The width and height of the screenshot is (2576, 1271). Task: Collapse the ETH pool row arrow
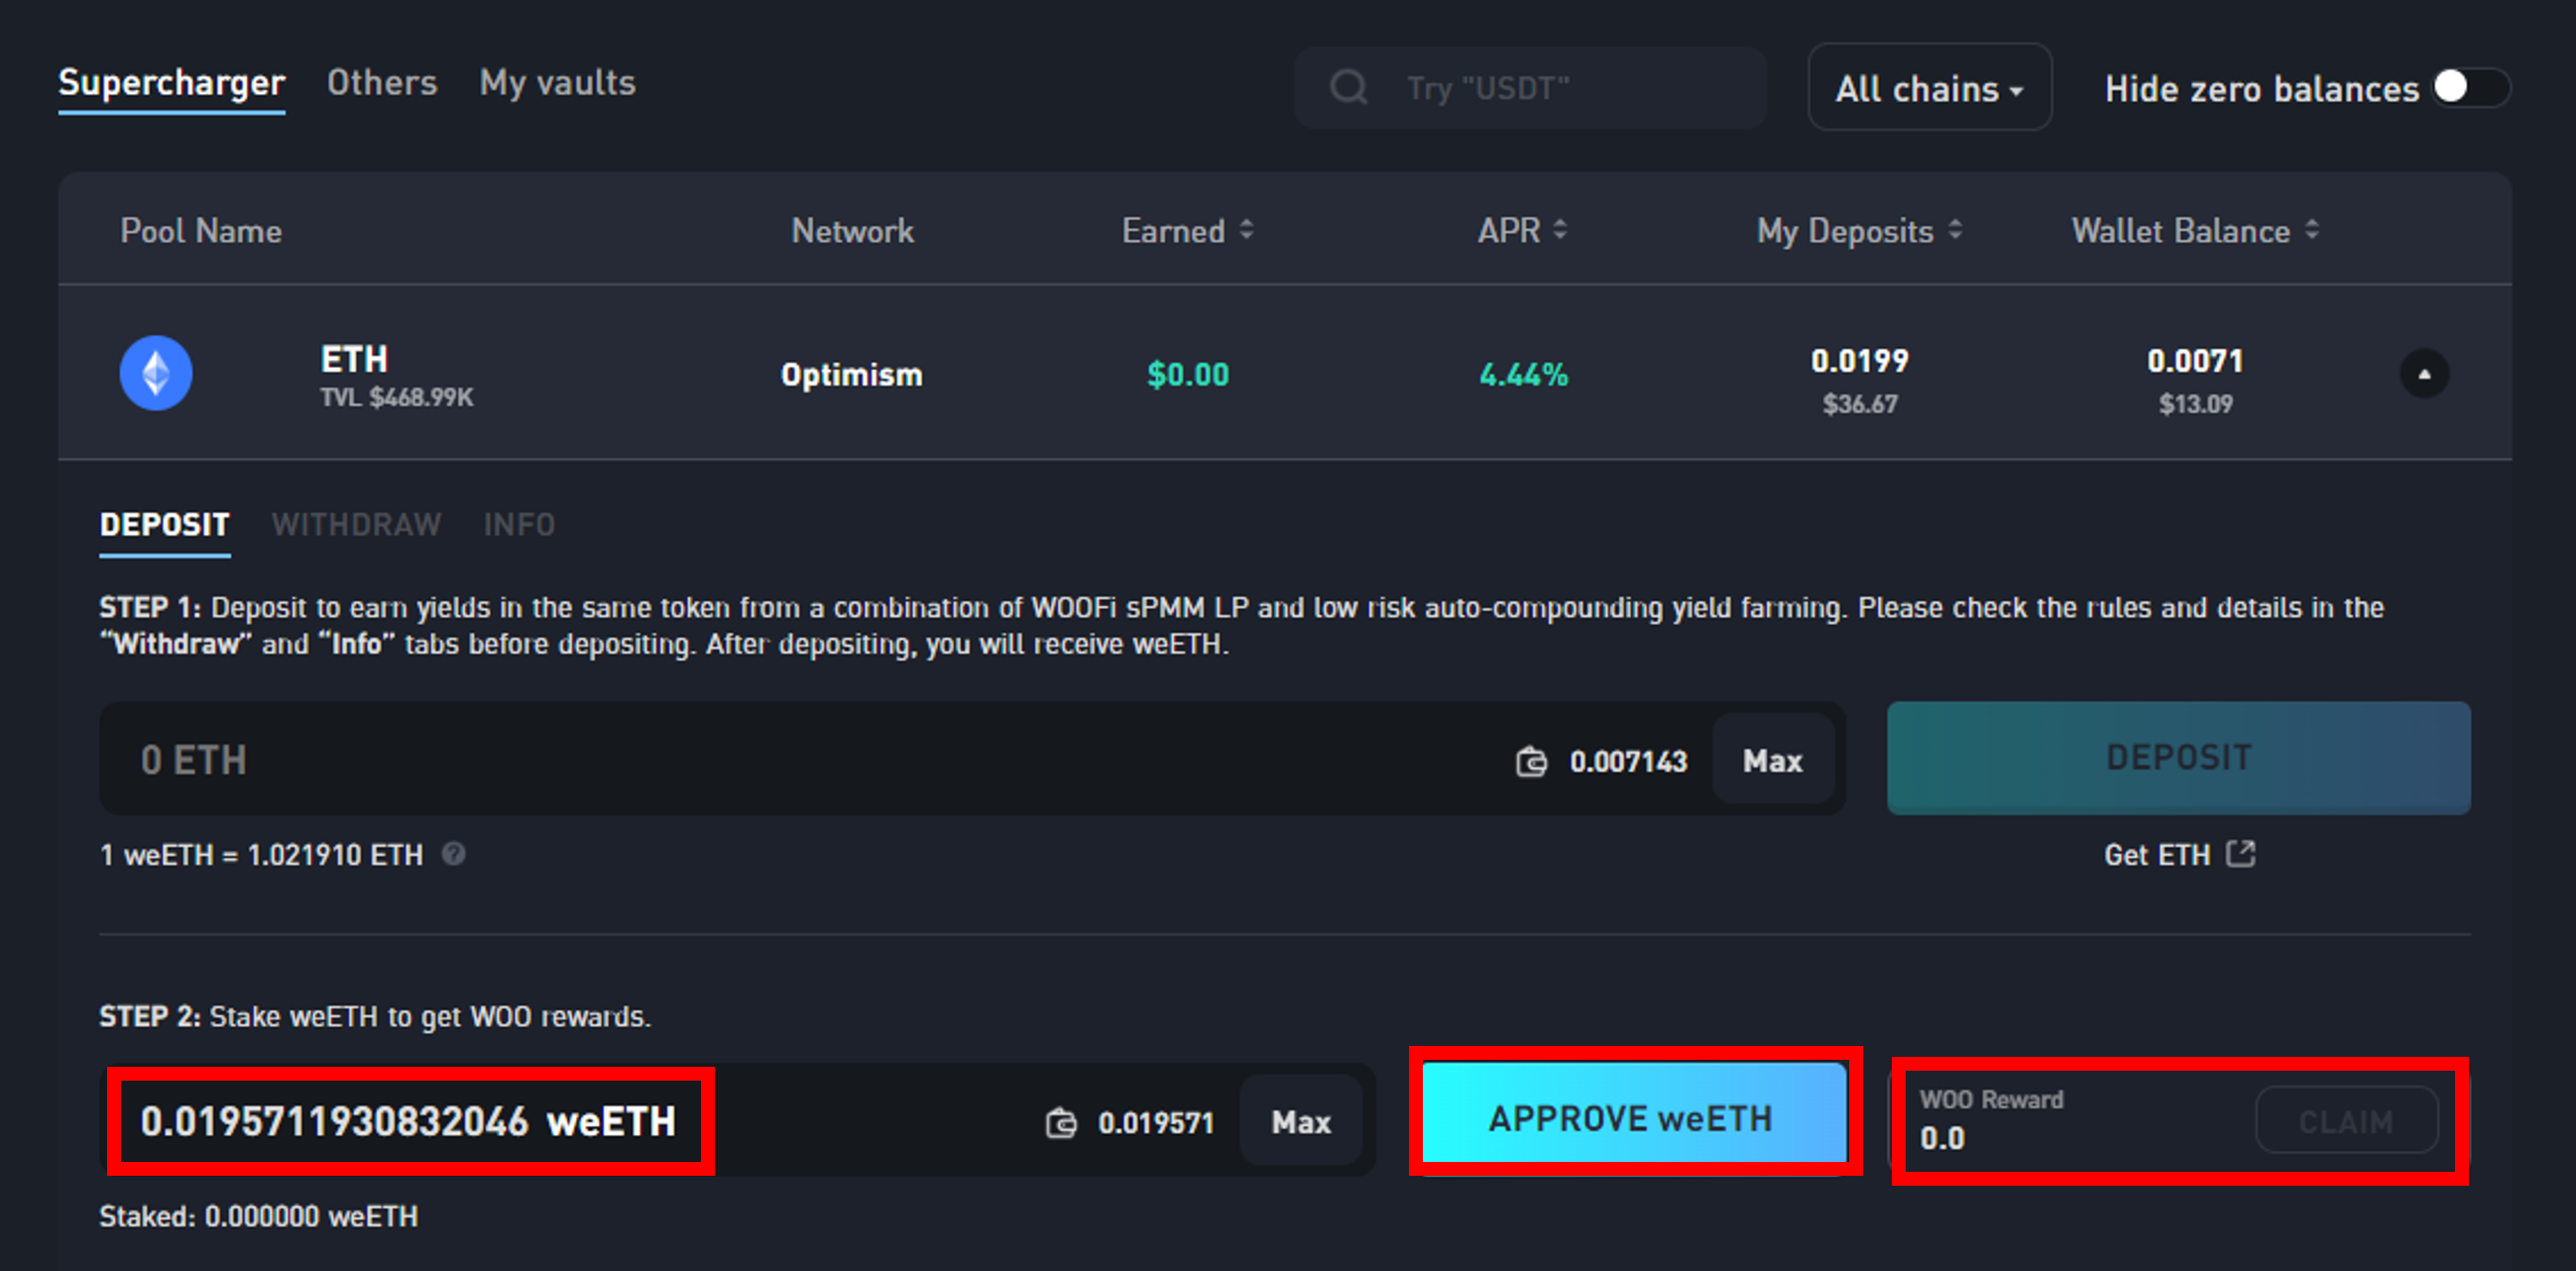coord(2424,374)
